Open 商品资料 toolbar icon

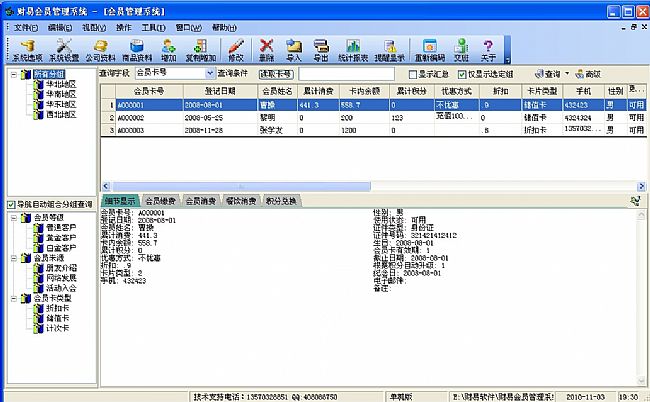[x=137, y=51]
